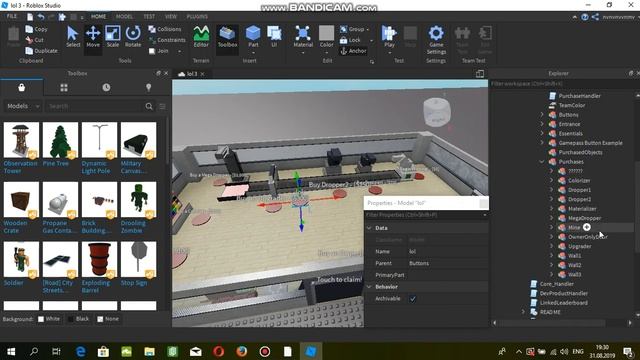Pick the Rotate tool
This screenshot has width=640, height=360.
click(133, 37)
